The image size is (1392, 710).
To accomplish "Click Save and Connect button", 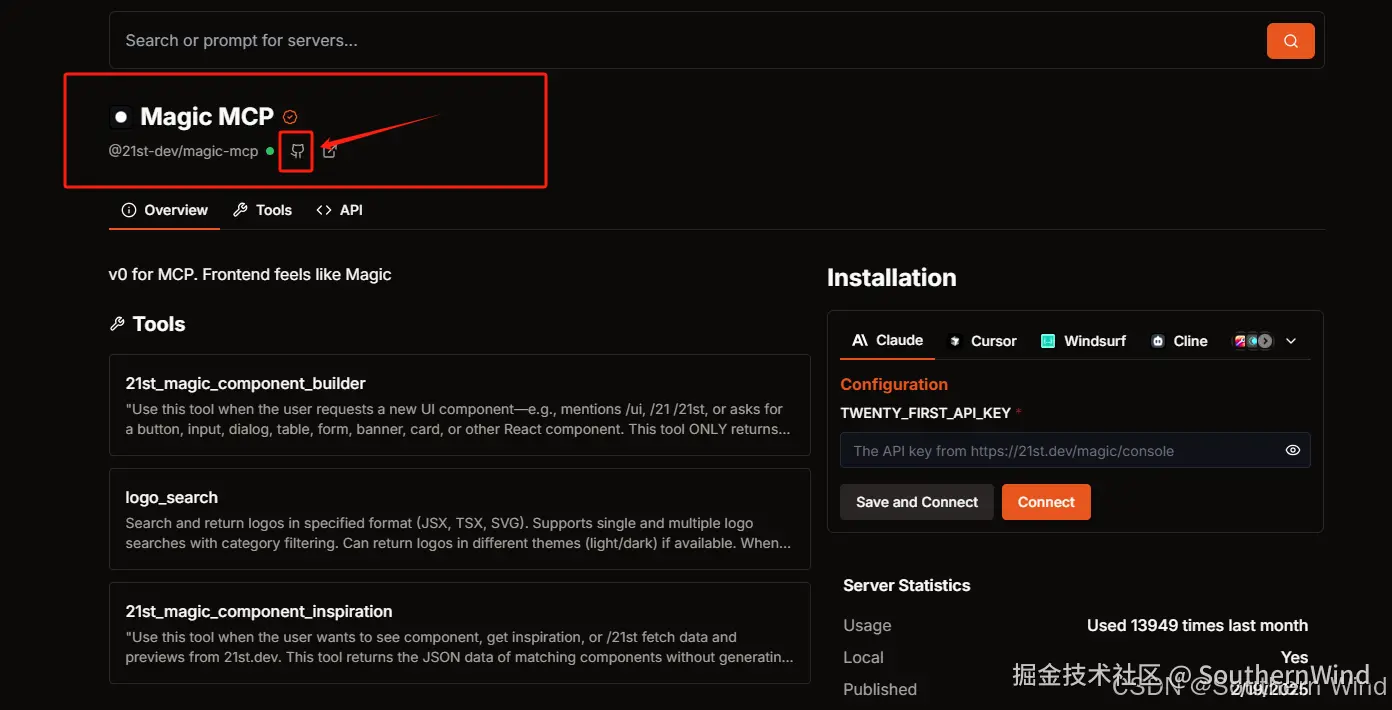I will (917, 502).
